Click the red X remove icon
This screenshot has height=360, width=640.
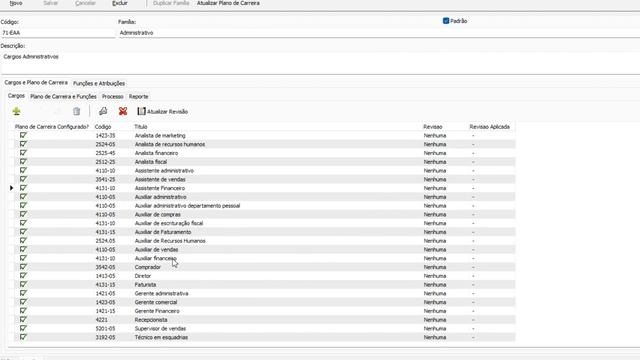point(123,111)
